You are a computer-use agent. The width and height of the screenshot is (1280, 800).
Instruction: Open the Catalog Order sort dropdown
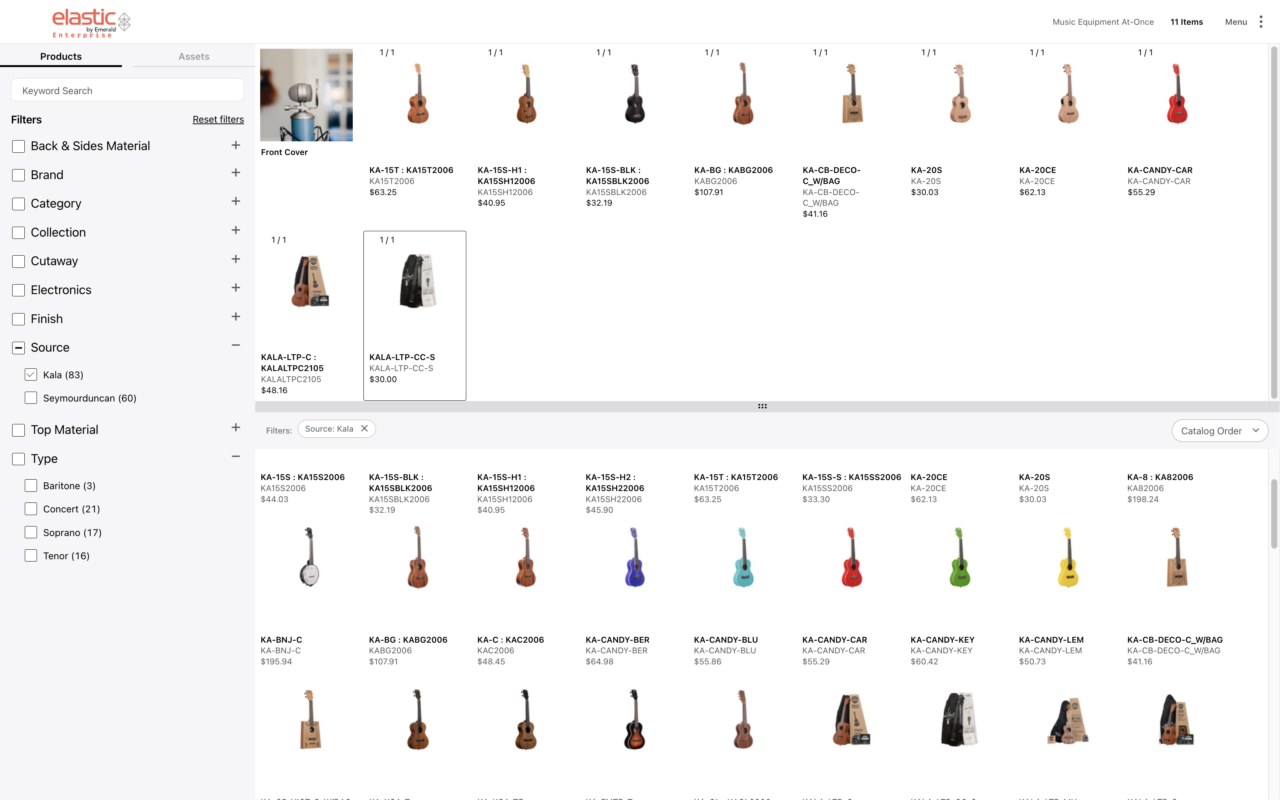pyautogui.click(x=1219, y=430)
